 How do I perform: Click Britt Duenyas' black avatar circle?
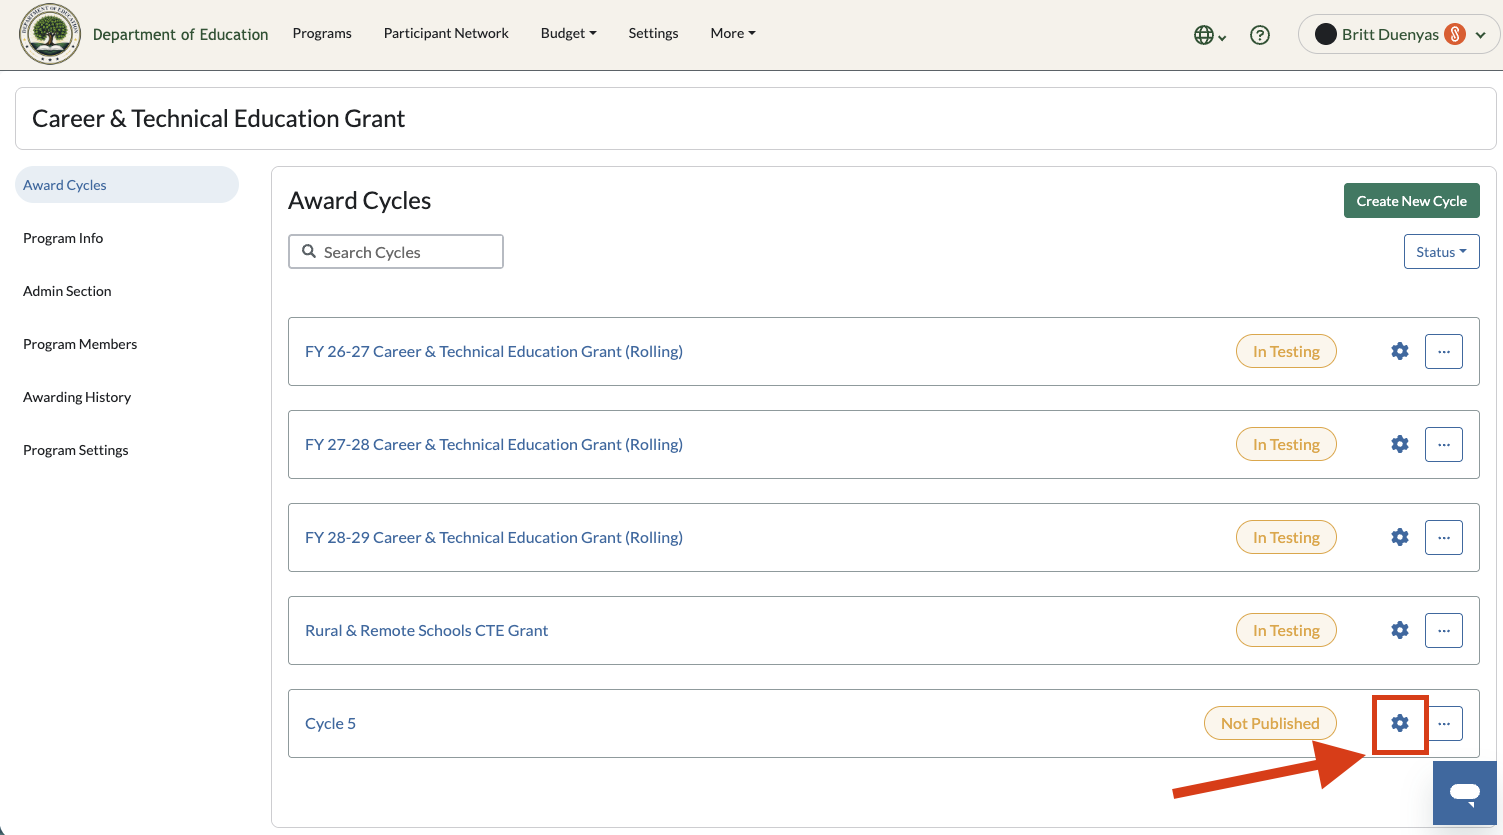click(1326, 34)
